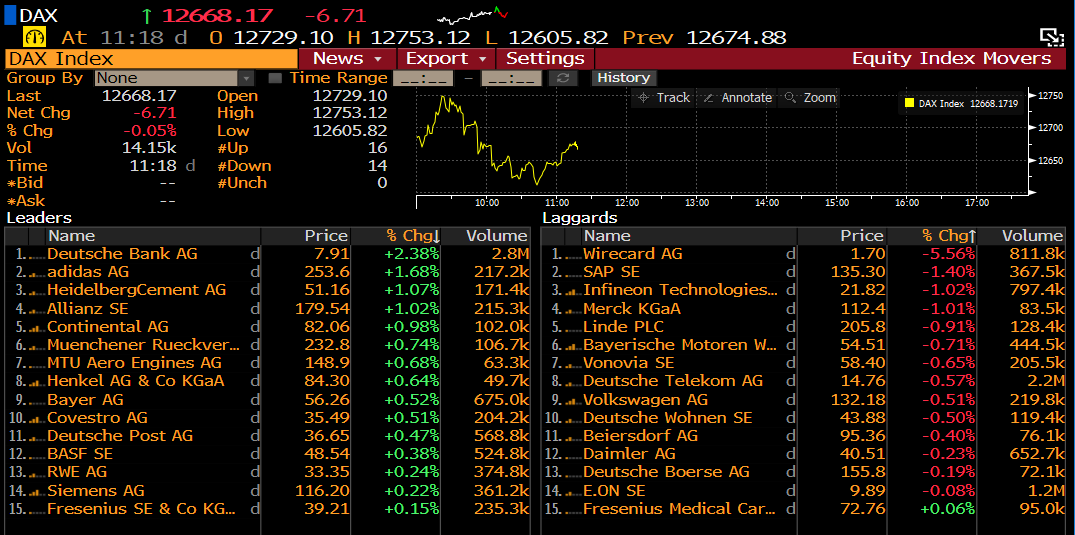Click the small bar icon beside adidas AG
The image size is (1075, 535).
38,273
